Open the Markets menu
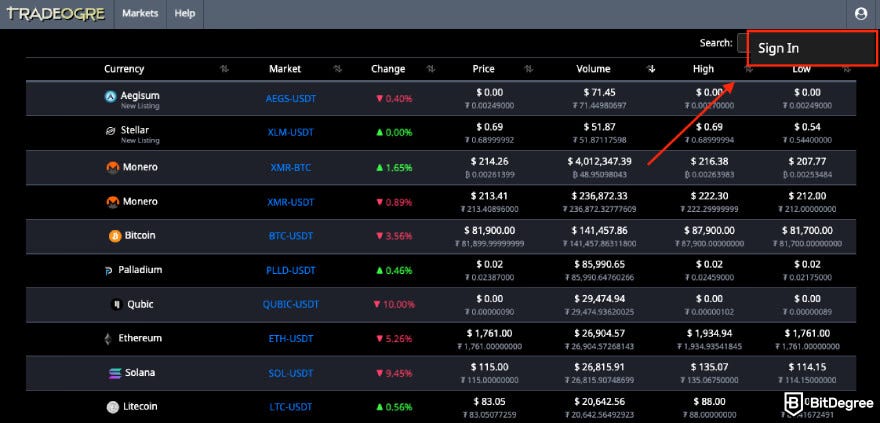 (140, 13)
